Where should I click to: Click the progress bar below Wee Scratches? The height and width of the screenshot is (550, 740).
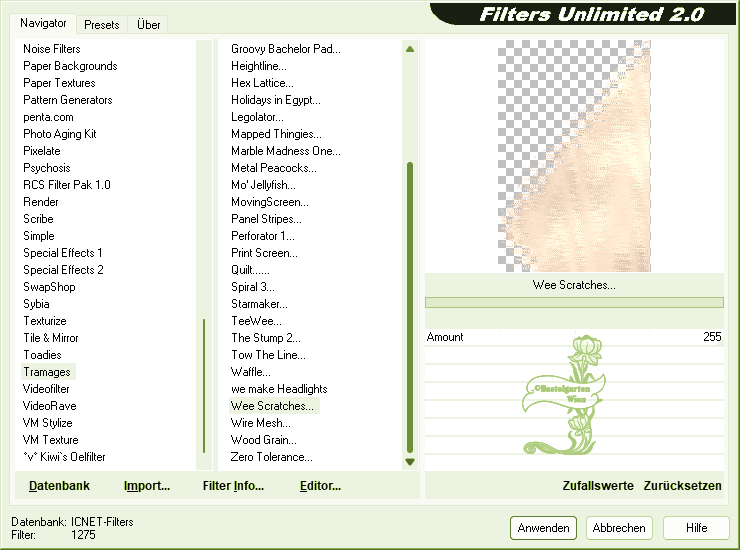(x=574, y=302)
